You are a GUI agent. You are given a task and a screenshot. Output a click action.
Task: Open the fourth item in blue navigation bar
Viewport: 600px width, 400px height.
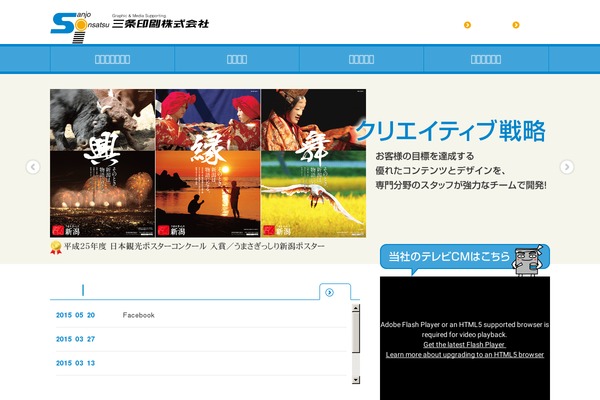pos(487,59)
